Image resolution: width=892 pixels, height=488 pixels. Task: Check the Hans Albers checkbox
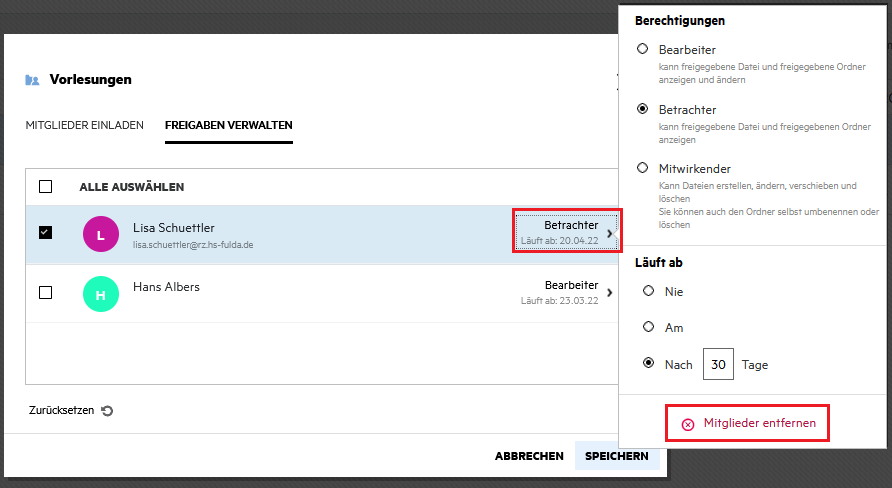coord(45,293)
